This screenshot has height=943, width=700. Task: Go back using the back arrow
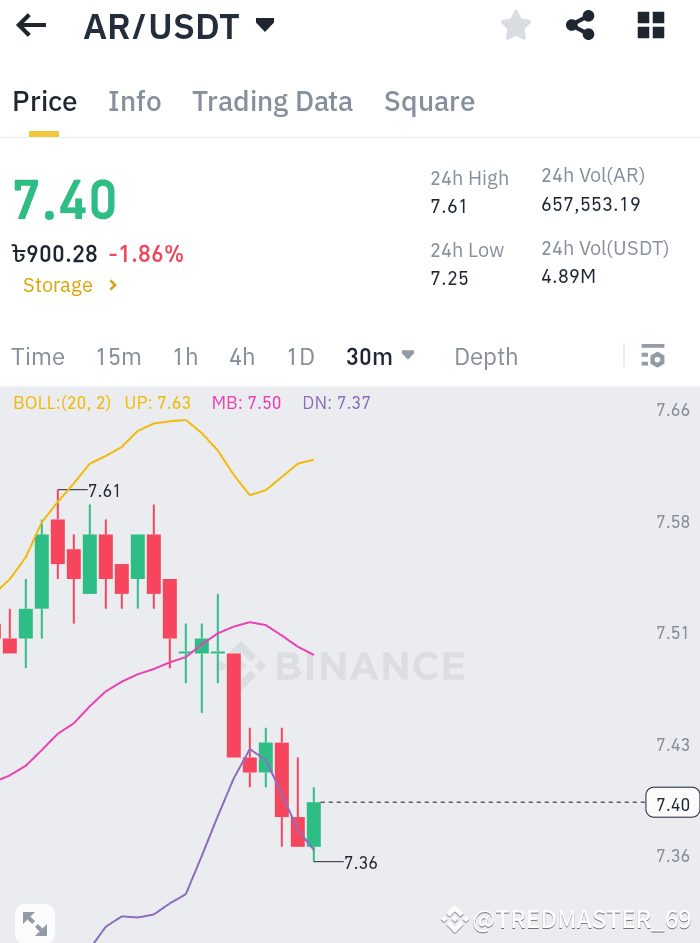(x=31, y=26)
